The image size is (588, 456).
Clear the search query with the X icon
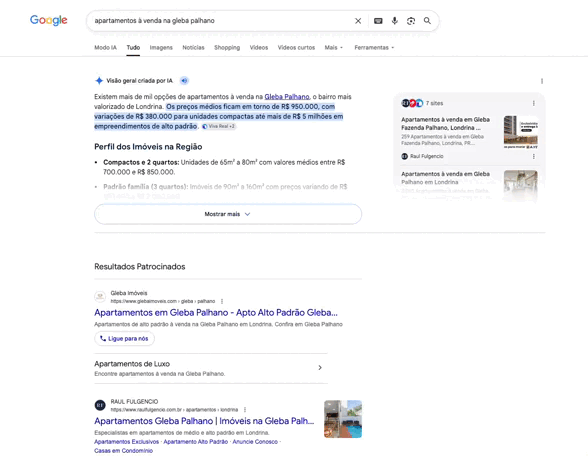tap(358, 21)
